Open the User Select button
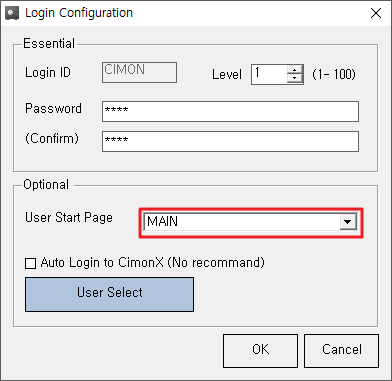This screenshot has width=392, height=381. (x=109, y=294)
